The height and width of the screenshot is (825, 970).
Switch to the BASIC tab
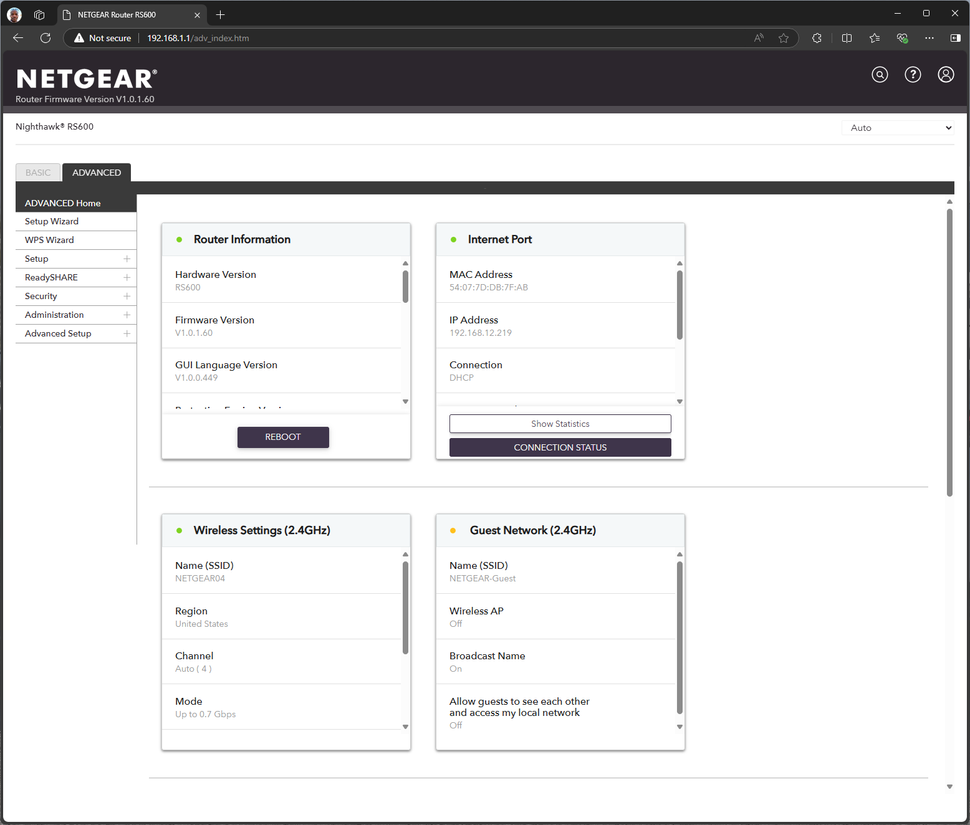click(x=37, y=172)
